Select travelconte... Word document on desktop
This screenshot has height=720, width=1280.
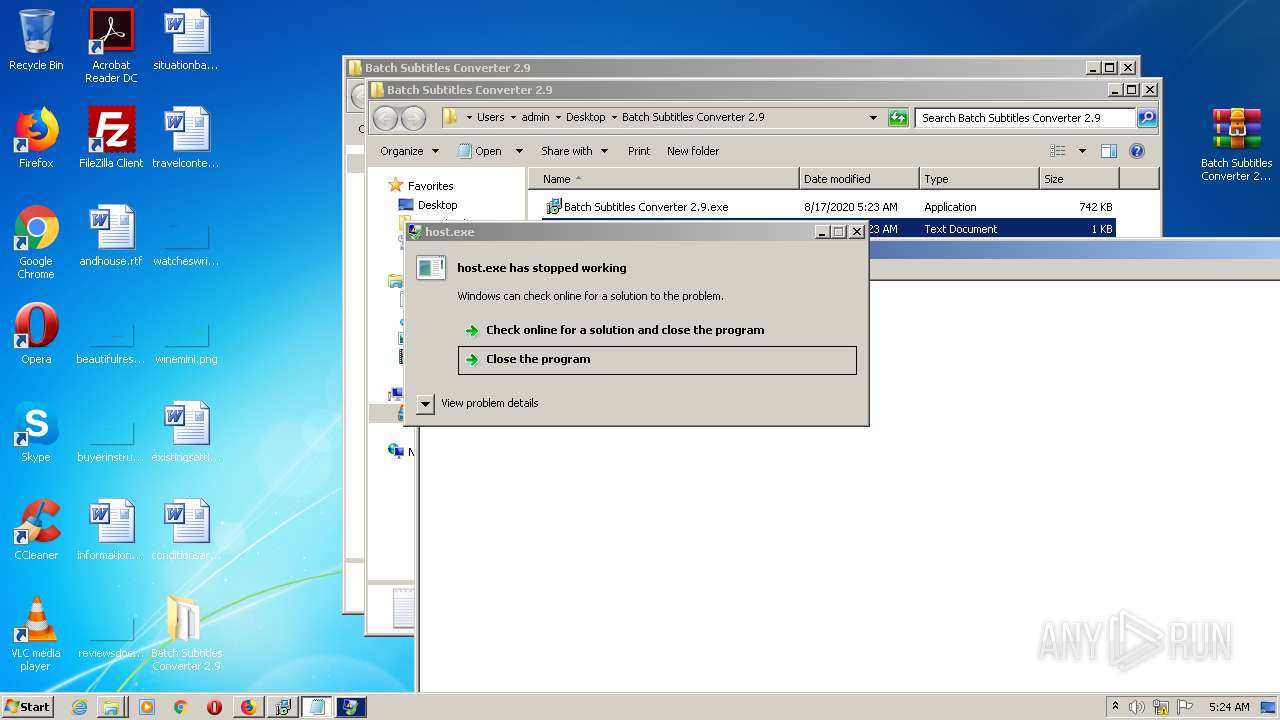(x=186, y=138)
